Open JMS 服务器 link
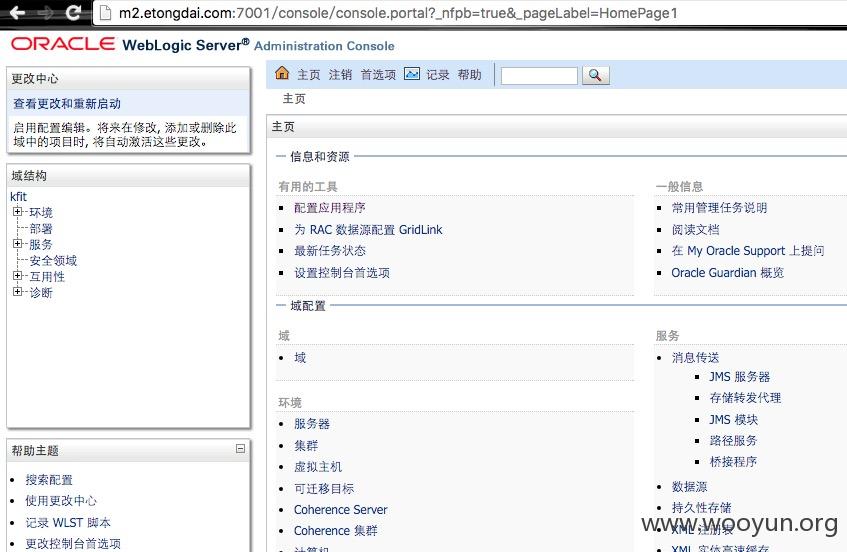The image size is (847, 552). pyautogui.click(x=740, y=377)
